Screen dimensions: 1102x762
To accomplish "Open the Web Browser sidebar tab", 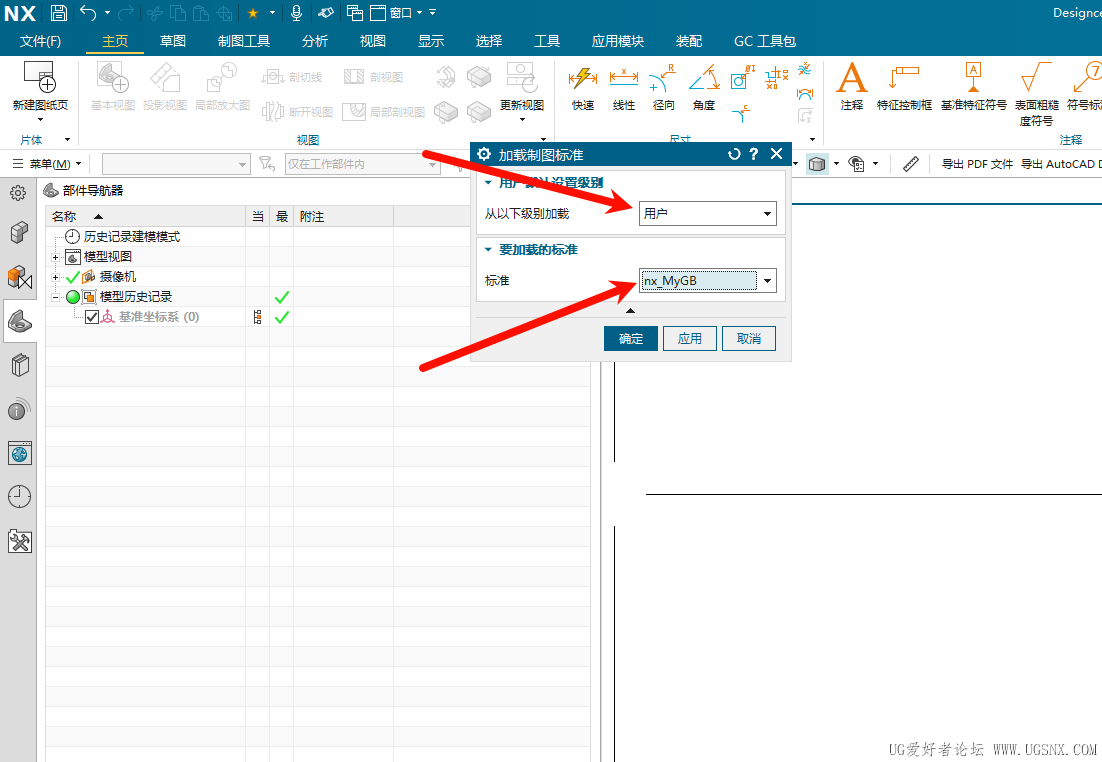I will [x=20, y=453].
